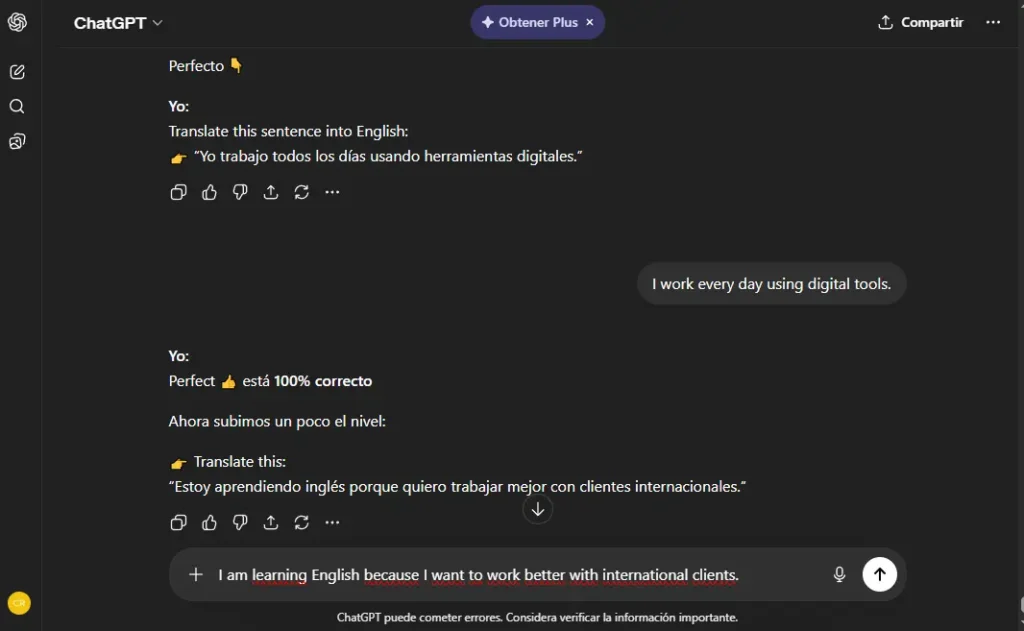Activate the microphone for voice input

pos(839,574)
